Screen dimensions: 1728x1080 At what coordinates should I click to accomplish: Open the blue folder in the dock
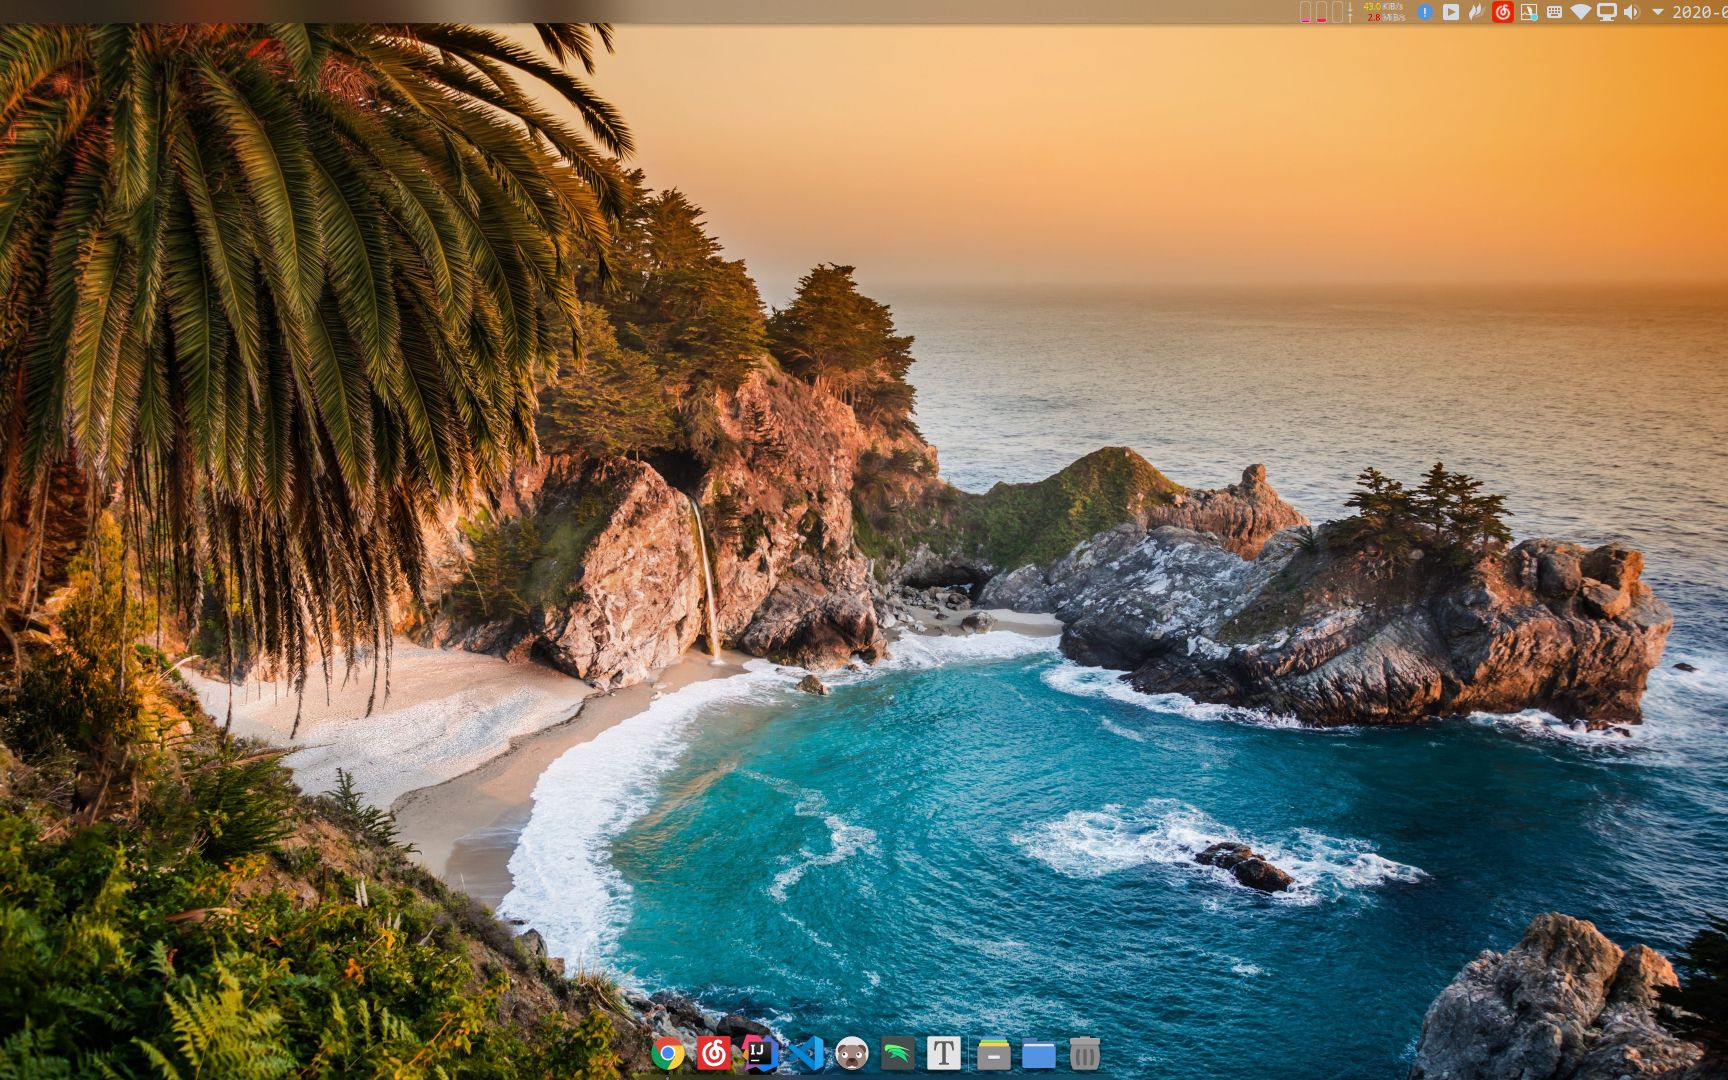1038,1054
